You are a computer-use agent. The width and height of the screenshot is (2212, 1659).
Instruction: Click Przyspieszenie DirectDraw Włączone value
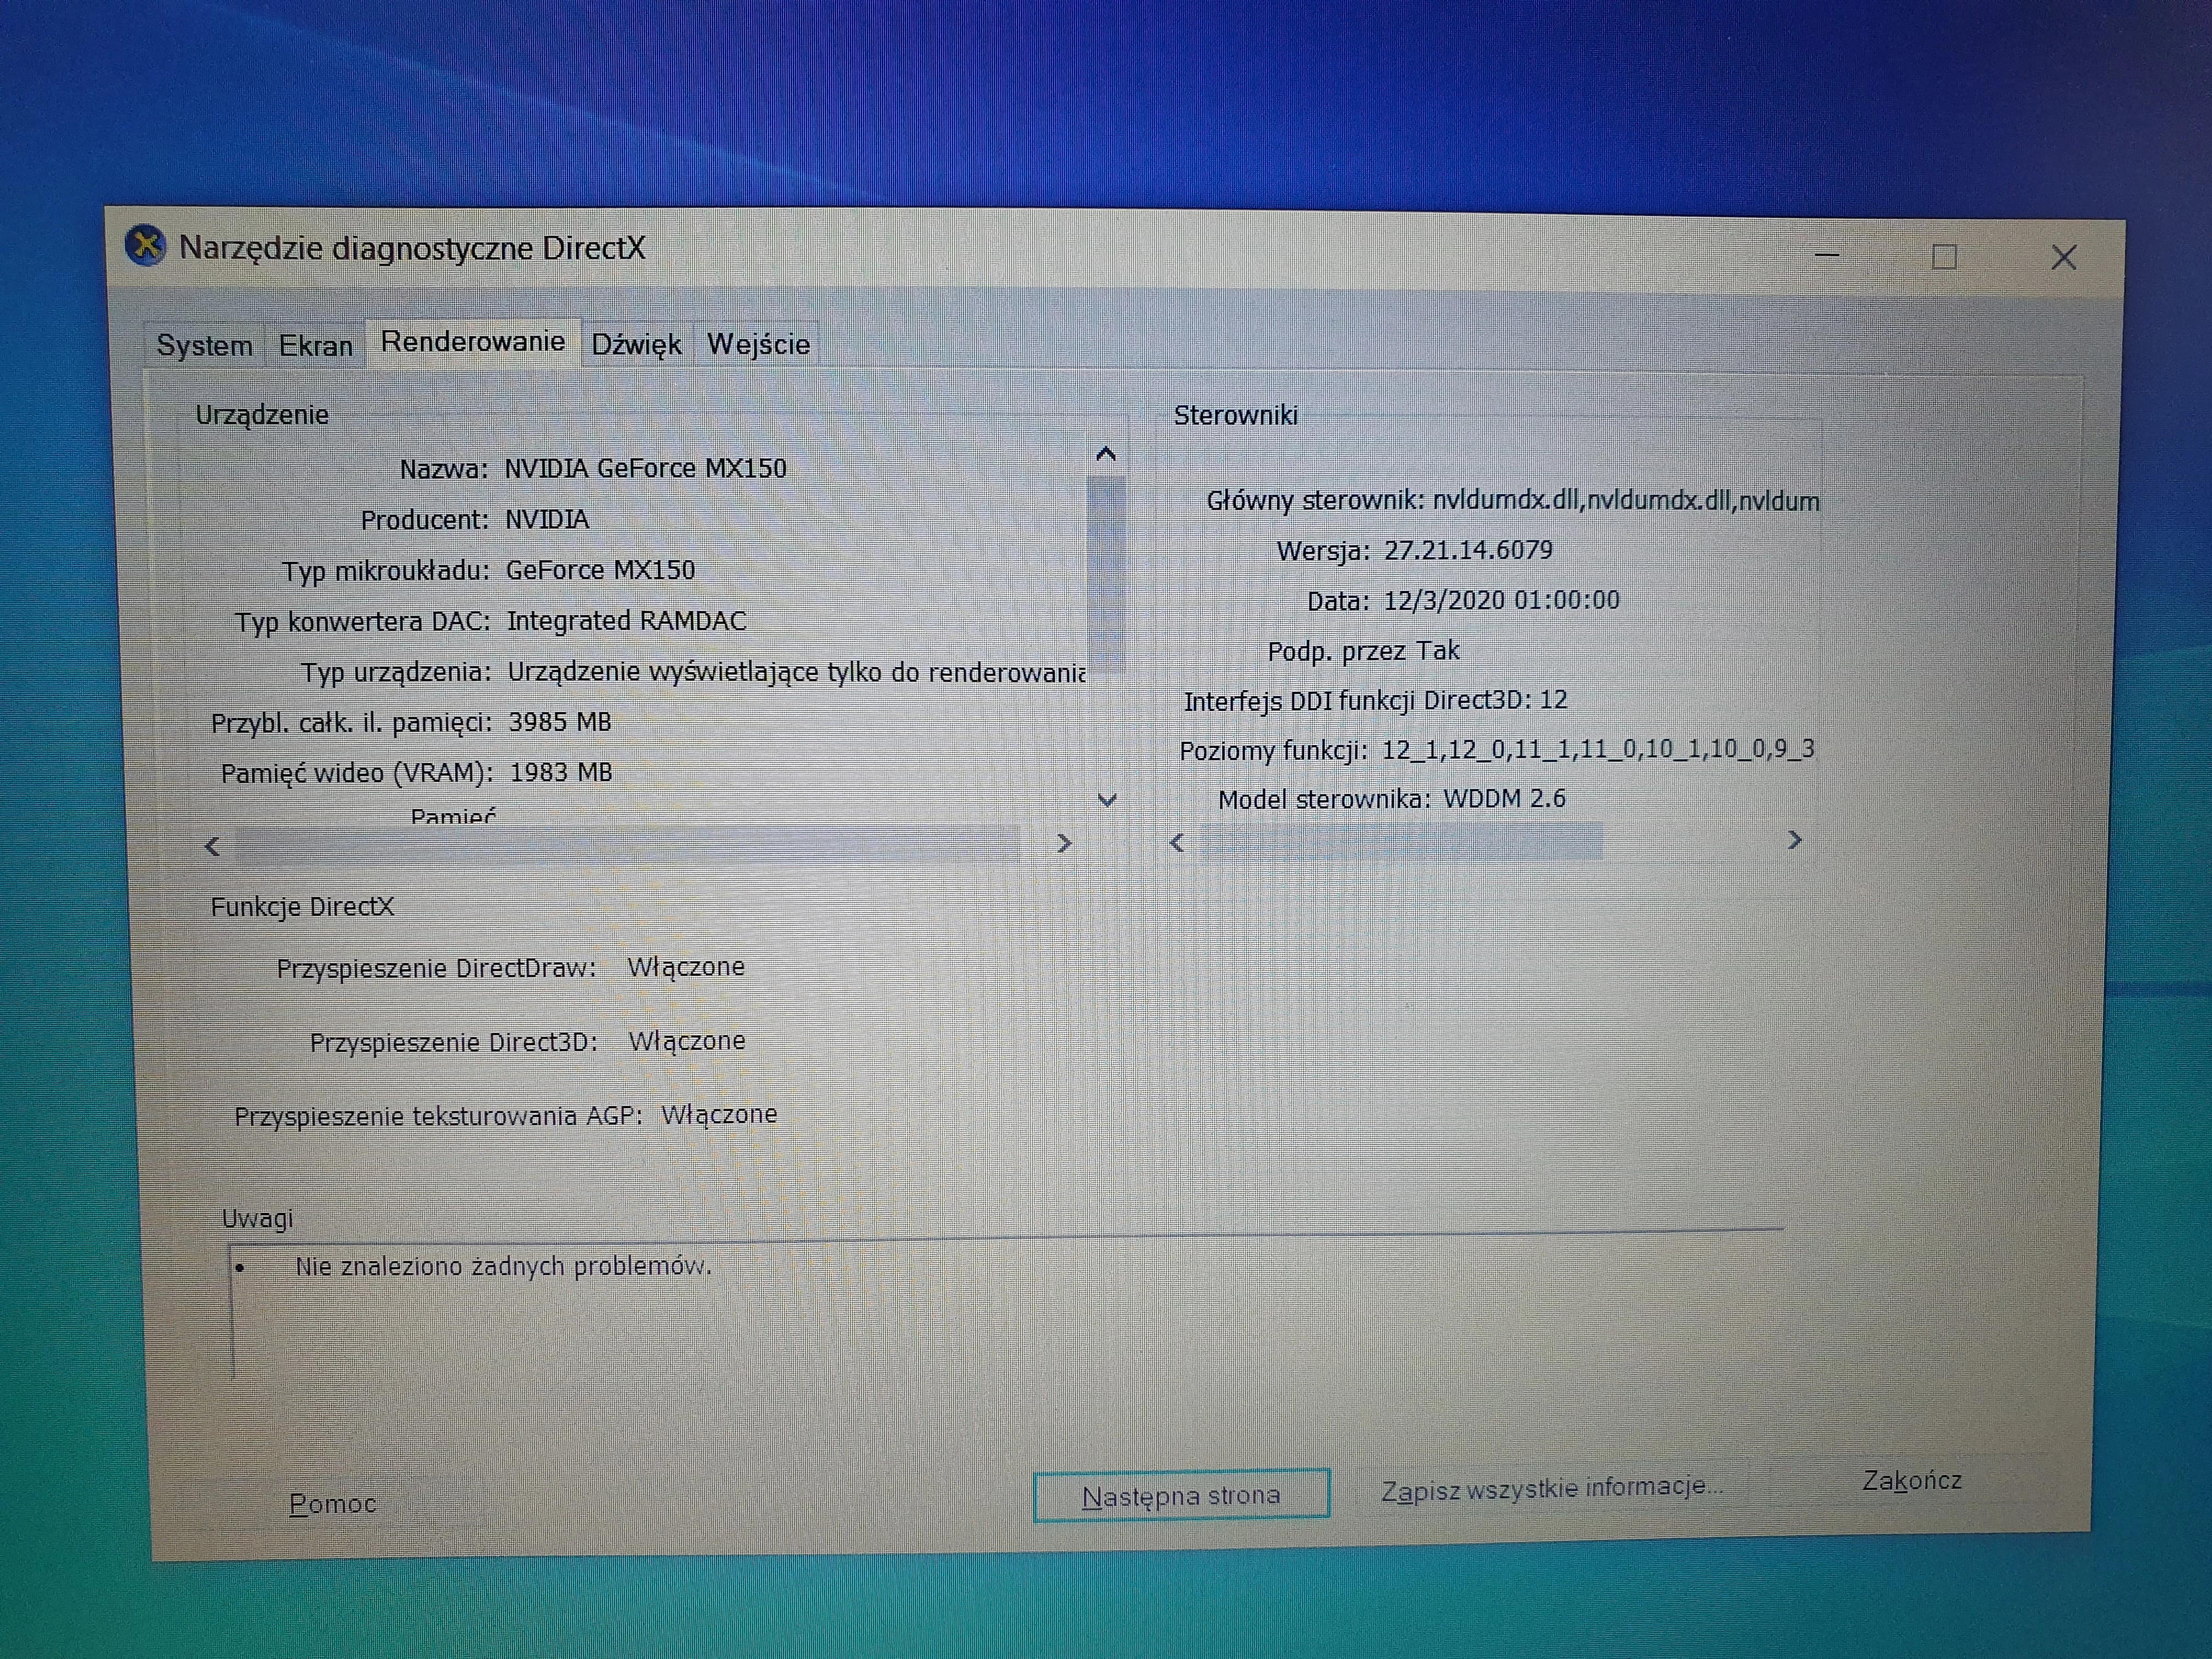point(686,967)
